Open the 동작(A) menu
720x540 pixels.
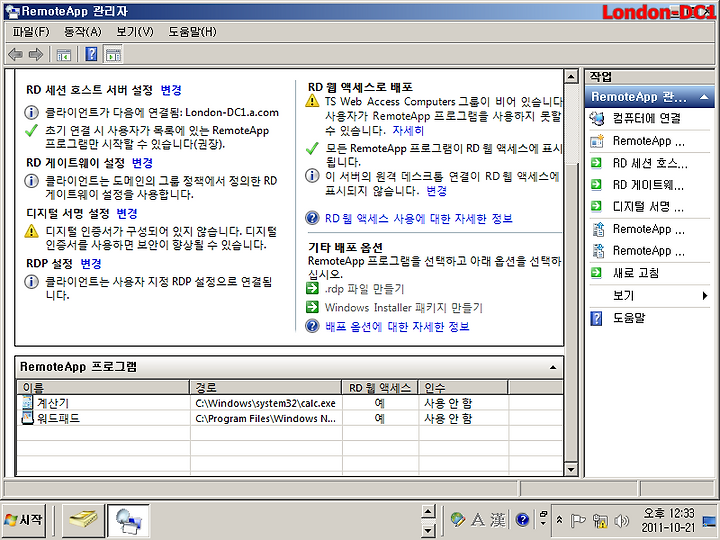[83, 32]
